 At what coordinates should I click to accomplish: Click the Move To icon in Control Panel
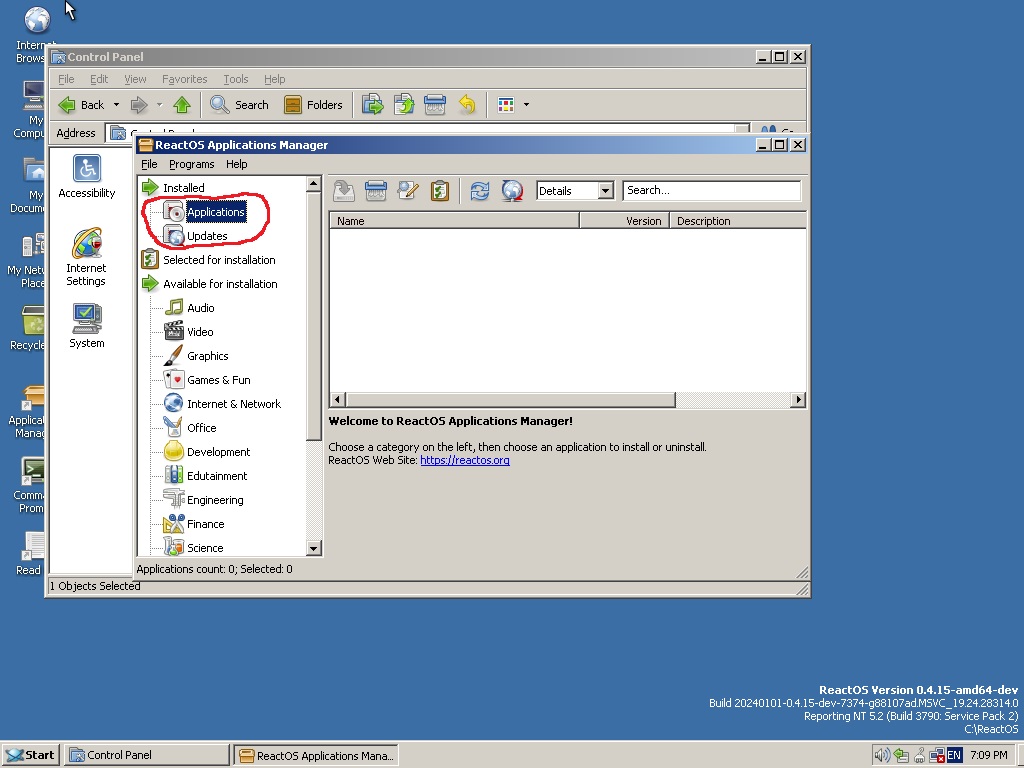(x=372, y=105)
